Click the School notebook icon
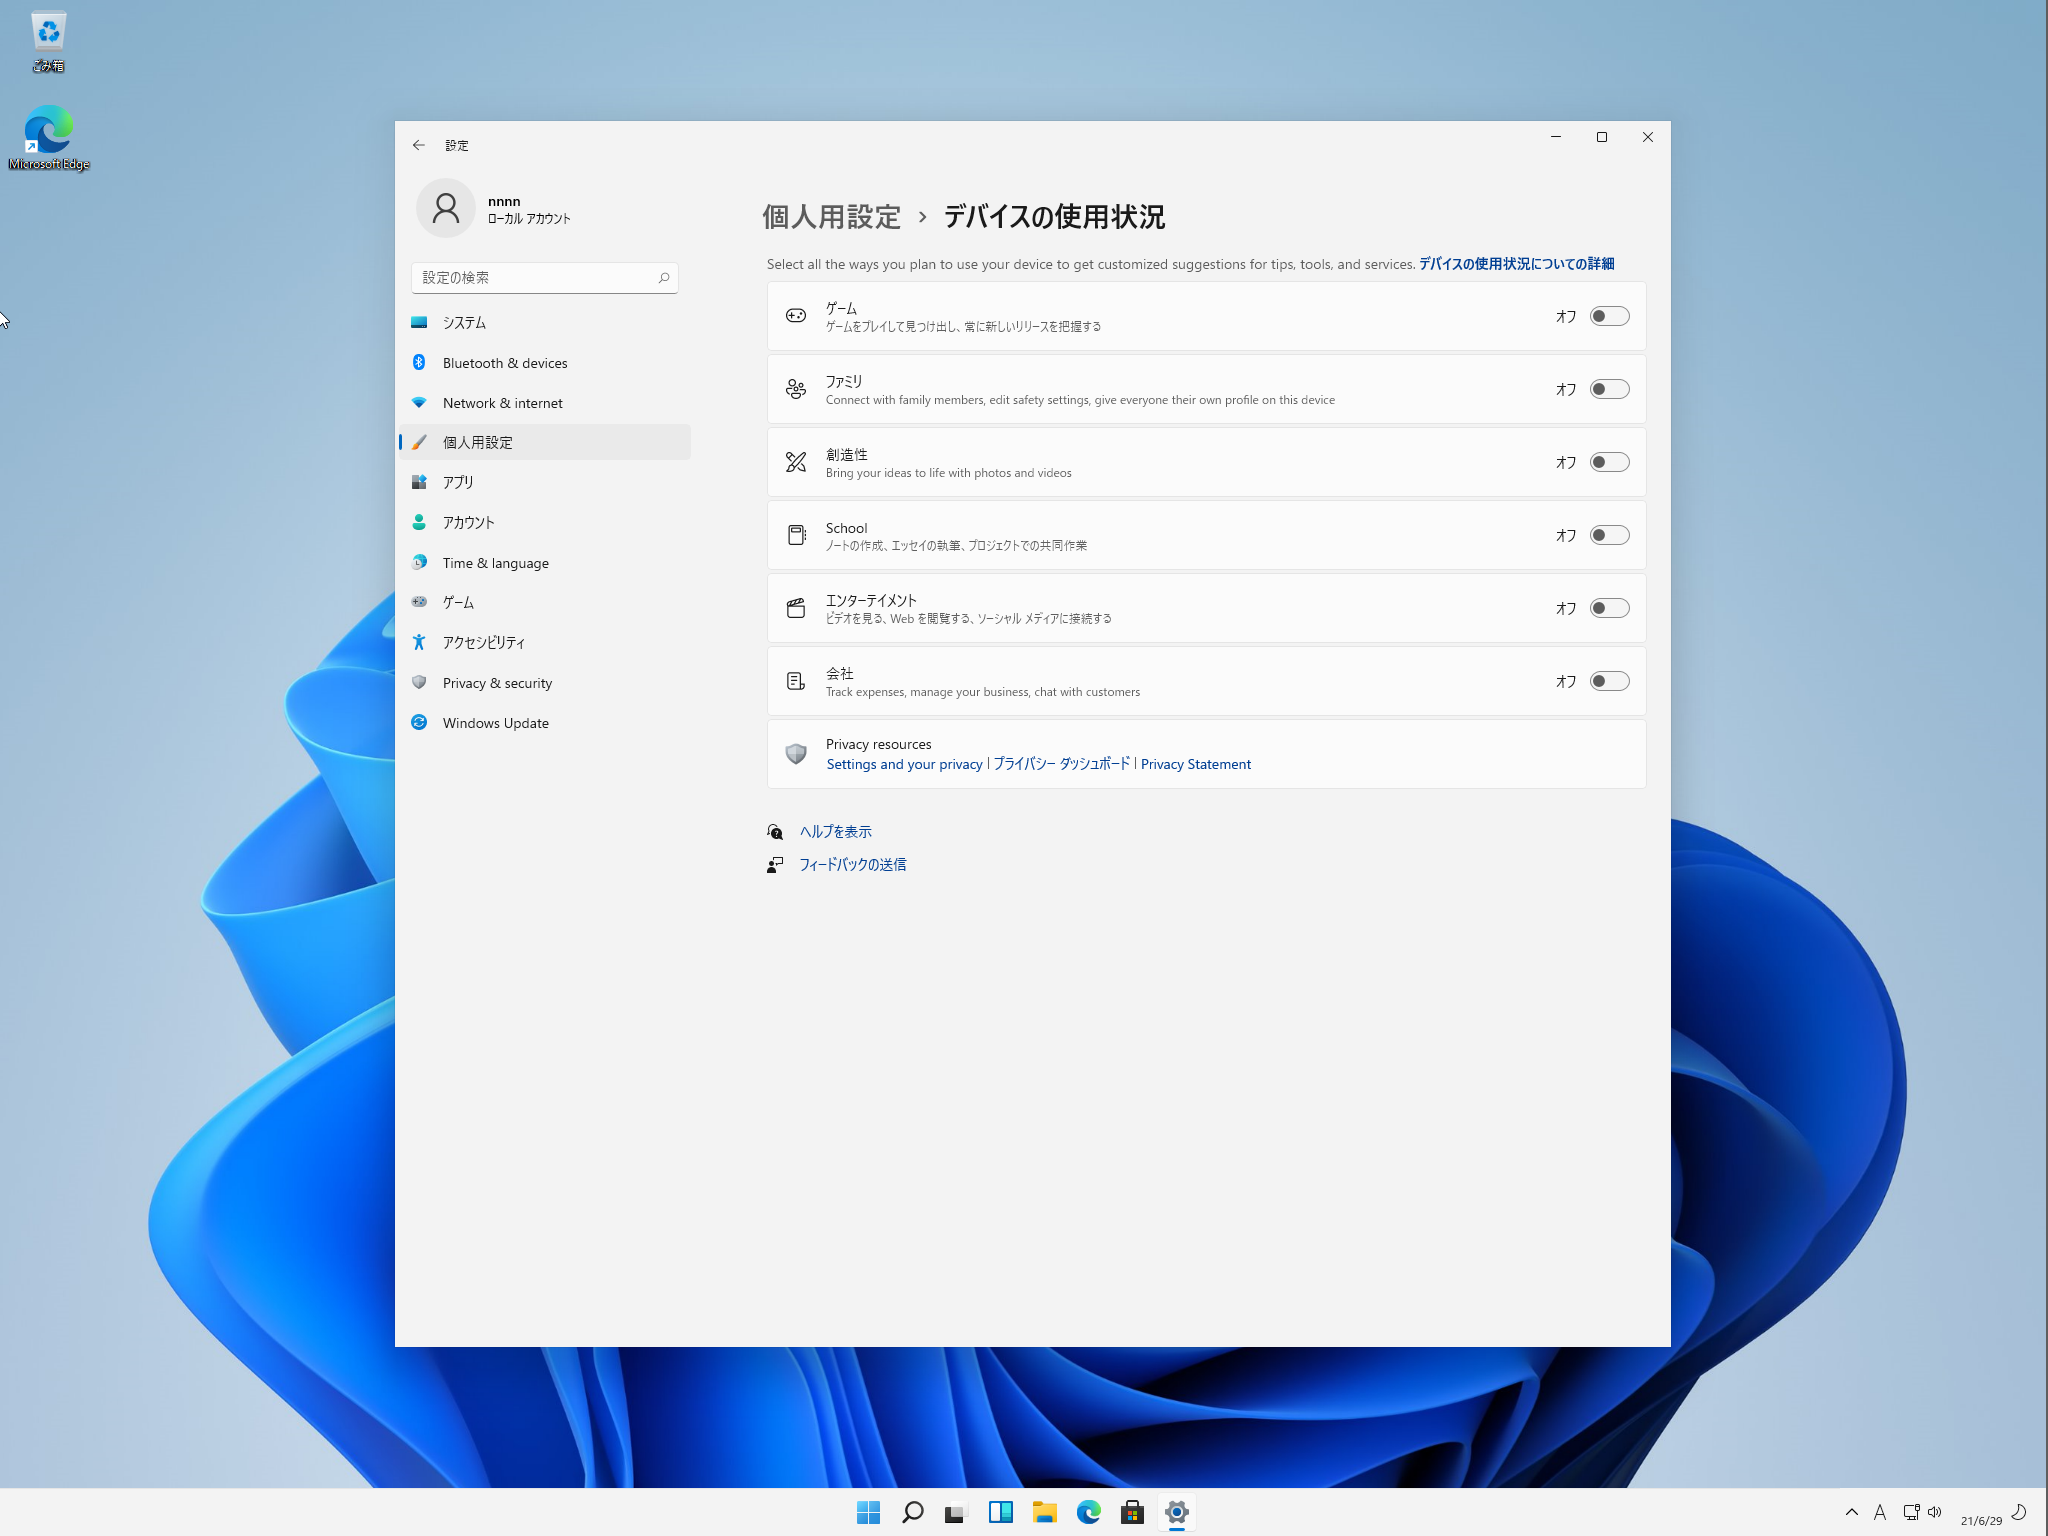This screenshot has width=2048, height=1536. pos(796,535)
